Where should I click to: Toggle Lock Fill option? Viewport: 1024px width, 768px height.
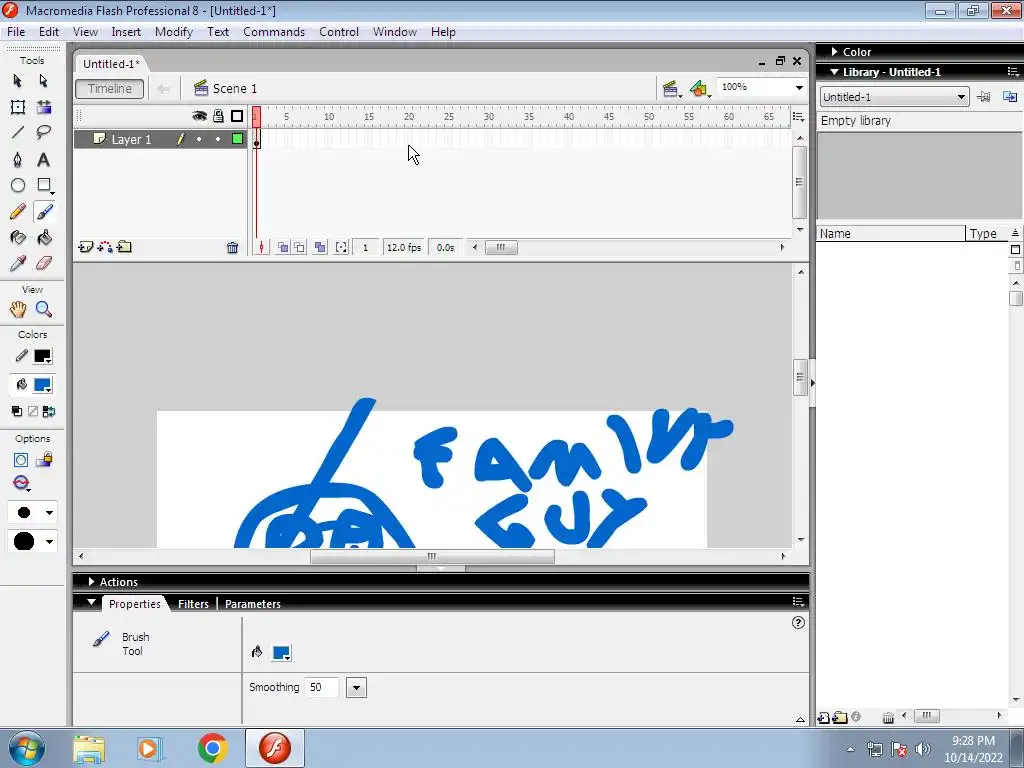coord(44,460)
